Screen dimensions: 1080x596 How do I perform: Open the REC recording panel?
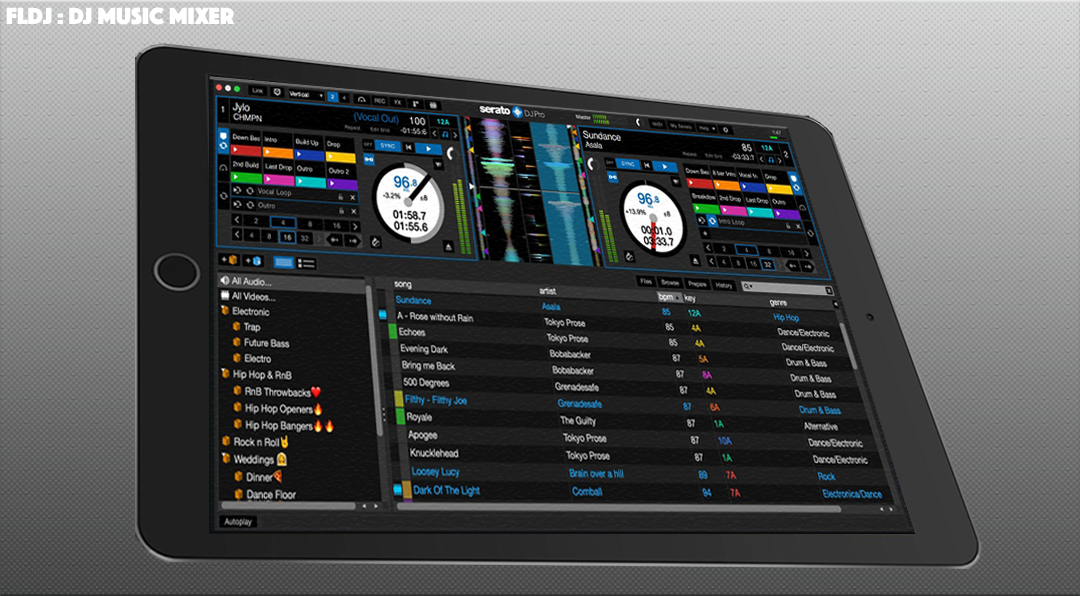pyautogui.click(x=380, y=101)
